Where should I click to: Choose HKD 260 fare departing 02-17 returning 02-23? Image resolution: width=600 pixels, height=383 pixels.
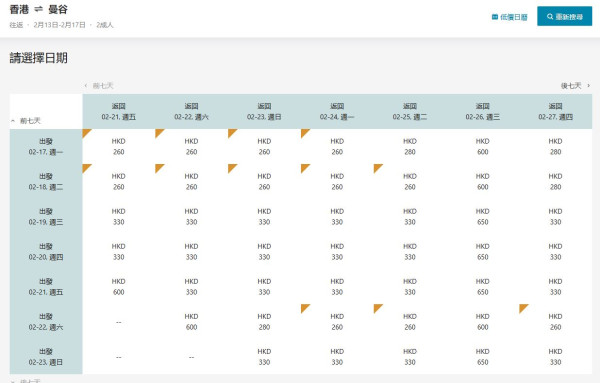264,147
